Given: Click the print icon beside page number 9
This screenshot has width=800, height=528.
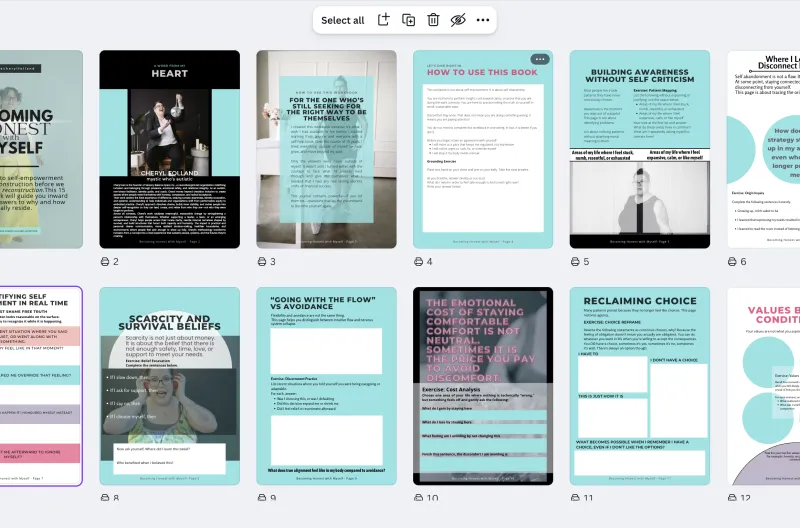Looking at the screenshot, I should pos(262,498).
